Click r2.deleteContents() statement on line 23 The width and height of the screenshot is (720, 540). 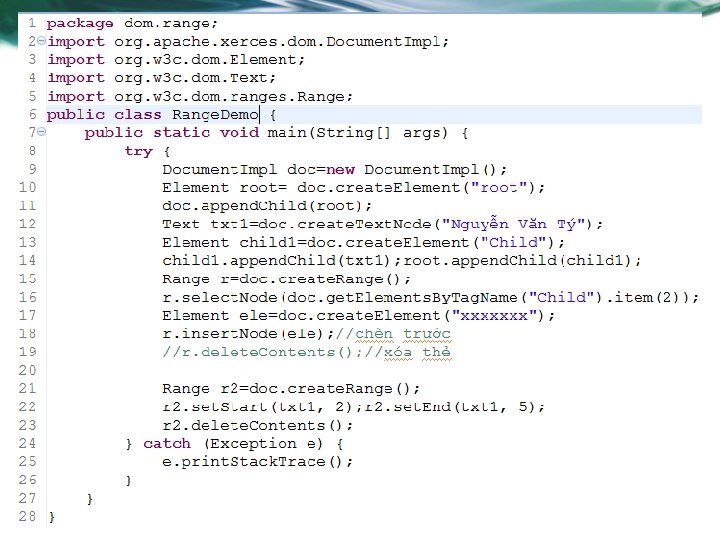pos(257,425)
